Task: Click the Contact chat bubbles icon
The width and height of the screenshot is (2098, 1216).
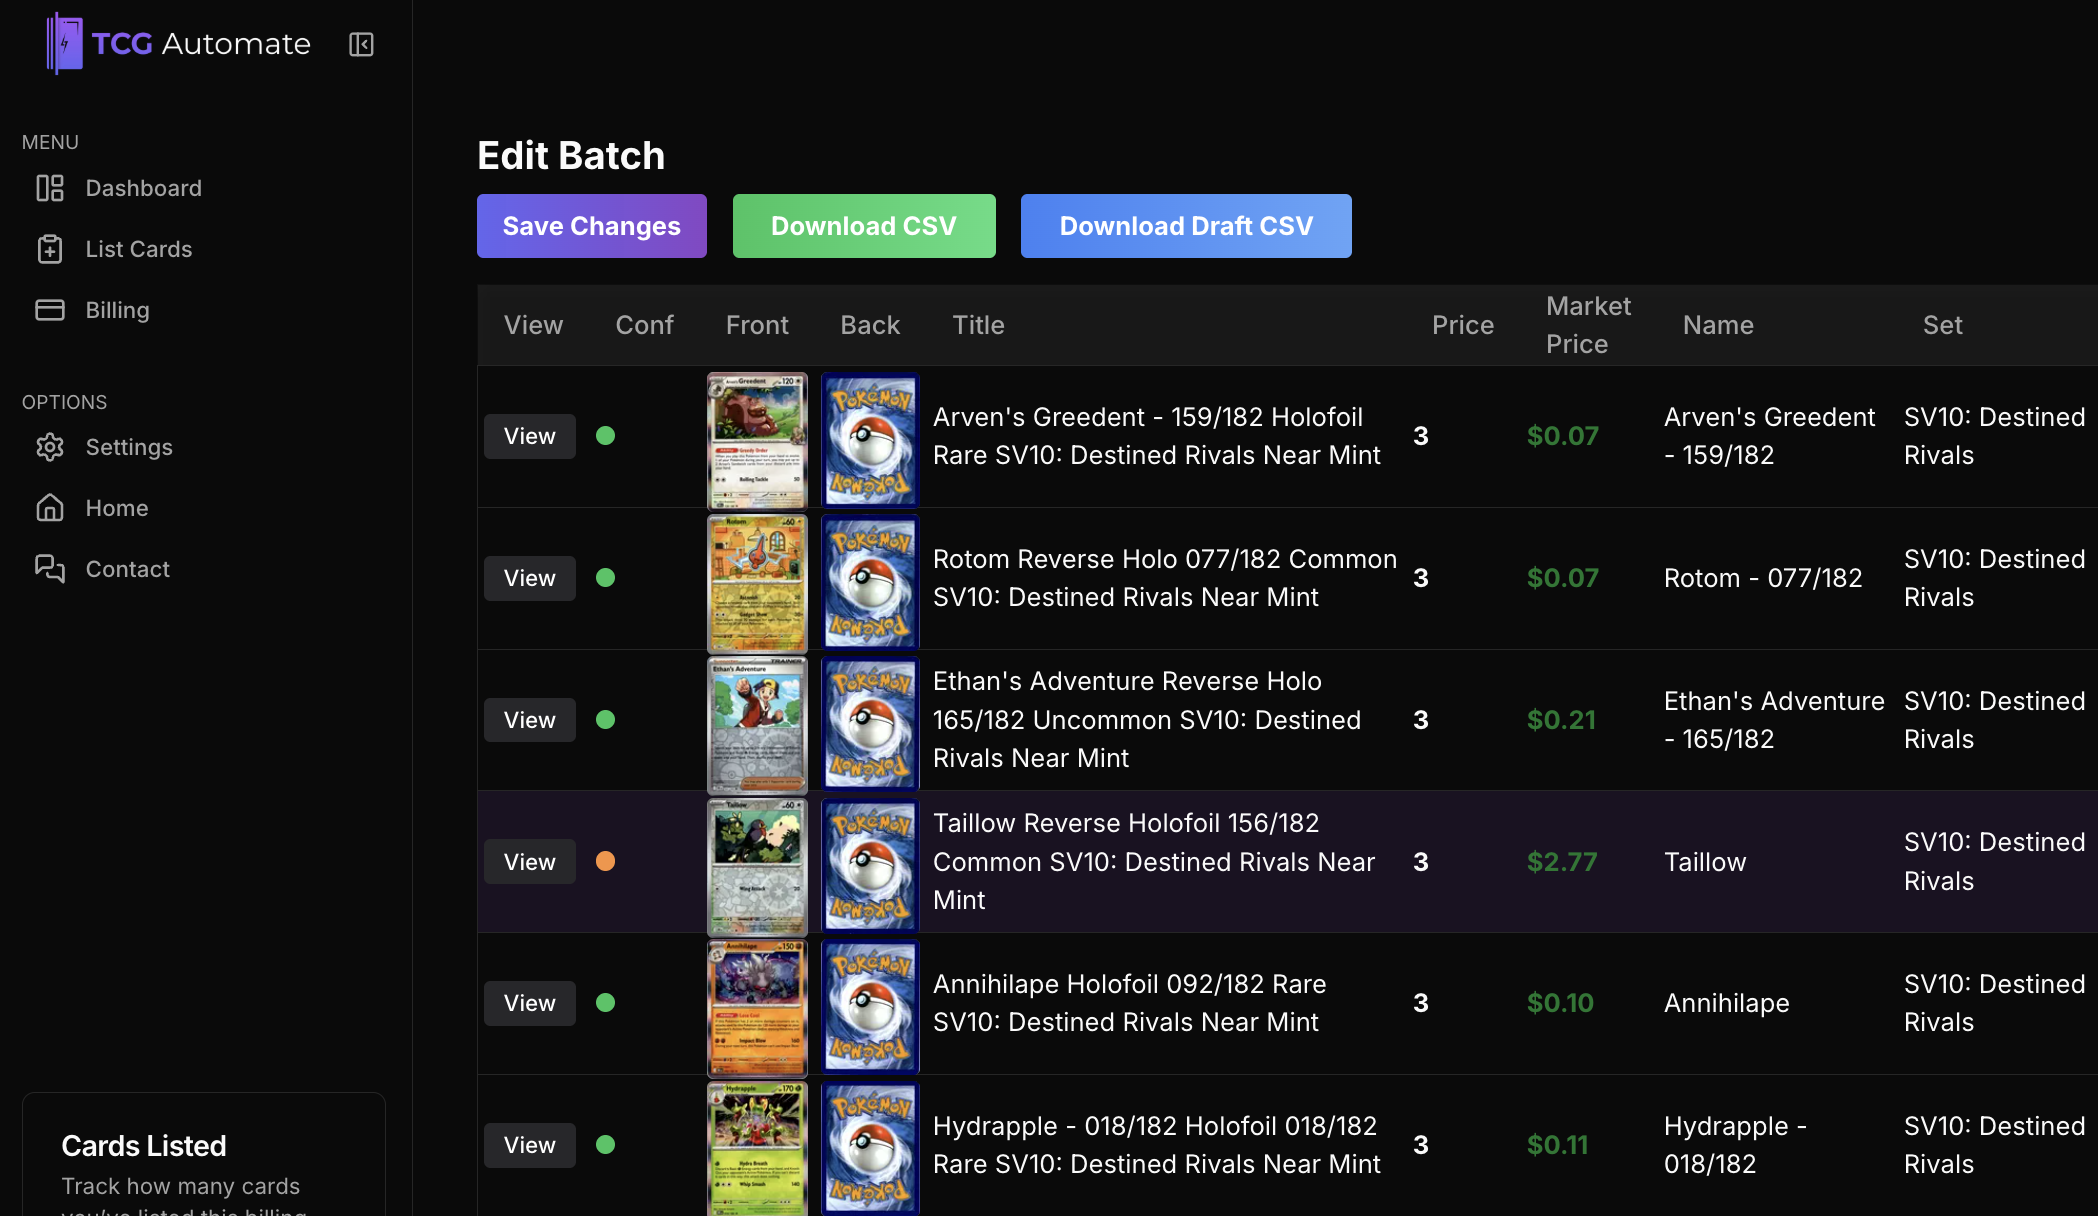Action: click(x=50, y=569)
